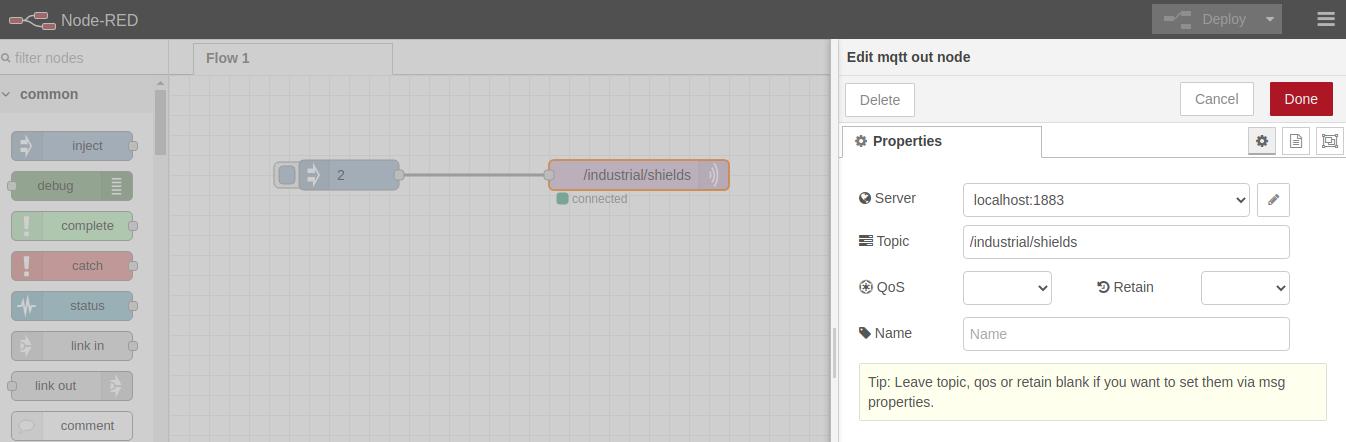Focus the filter nodes search field
This screenshot has height=442, width=1346.
point(84,58)
